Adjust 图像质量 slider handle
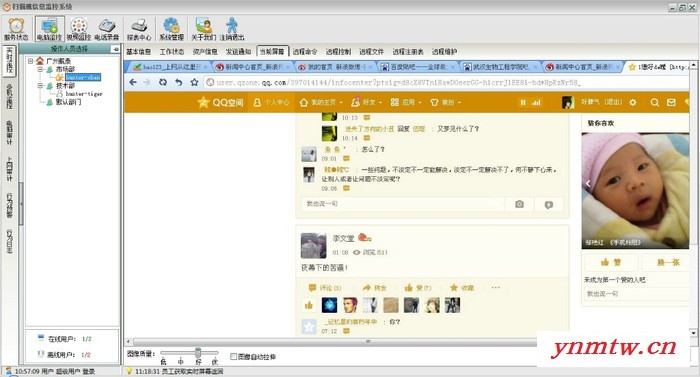Viewport: 700px width, 377px height. [x=198, y=352]
